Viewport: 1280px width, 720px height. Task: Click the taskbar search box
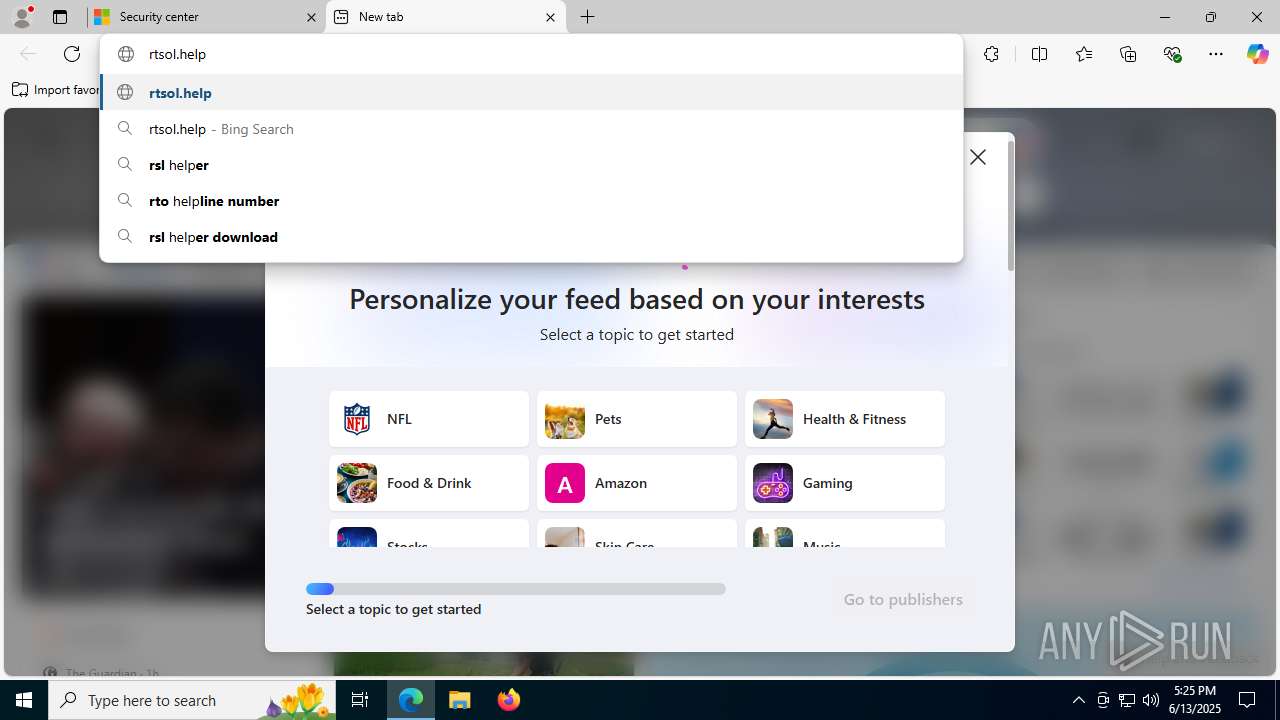click(193, 700)
